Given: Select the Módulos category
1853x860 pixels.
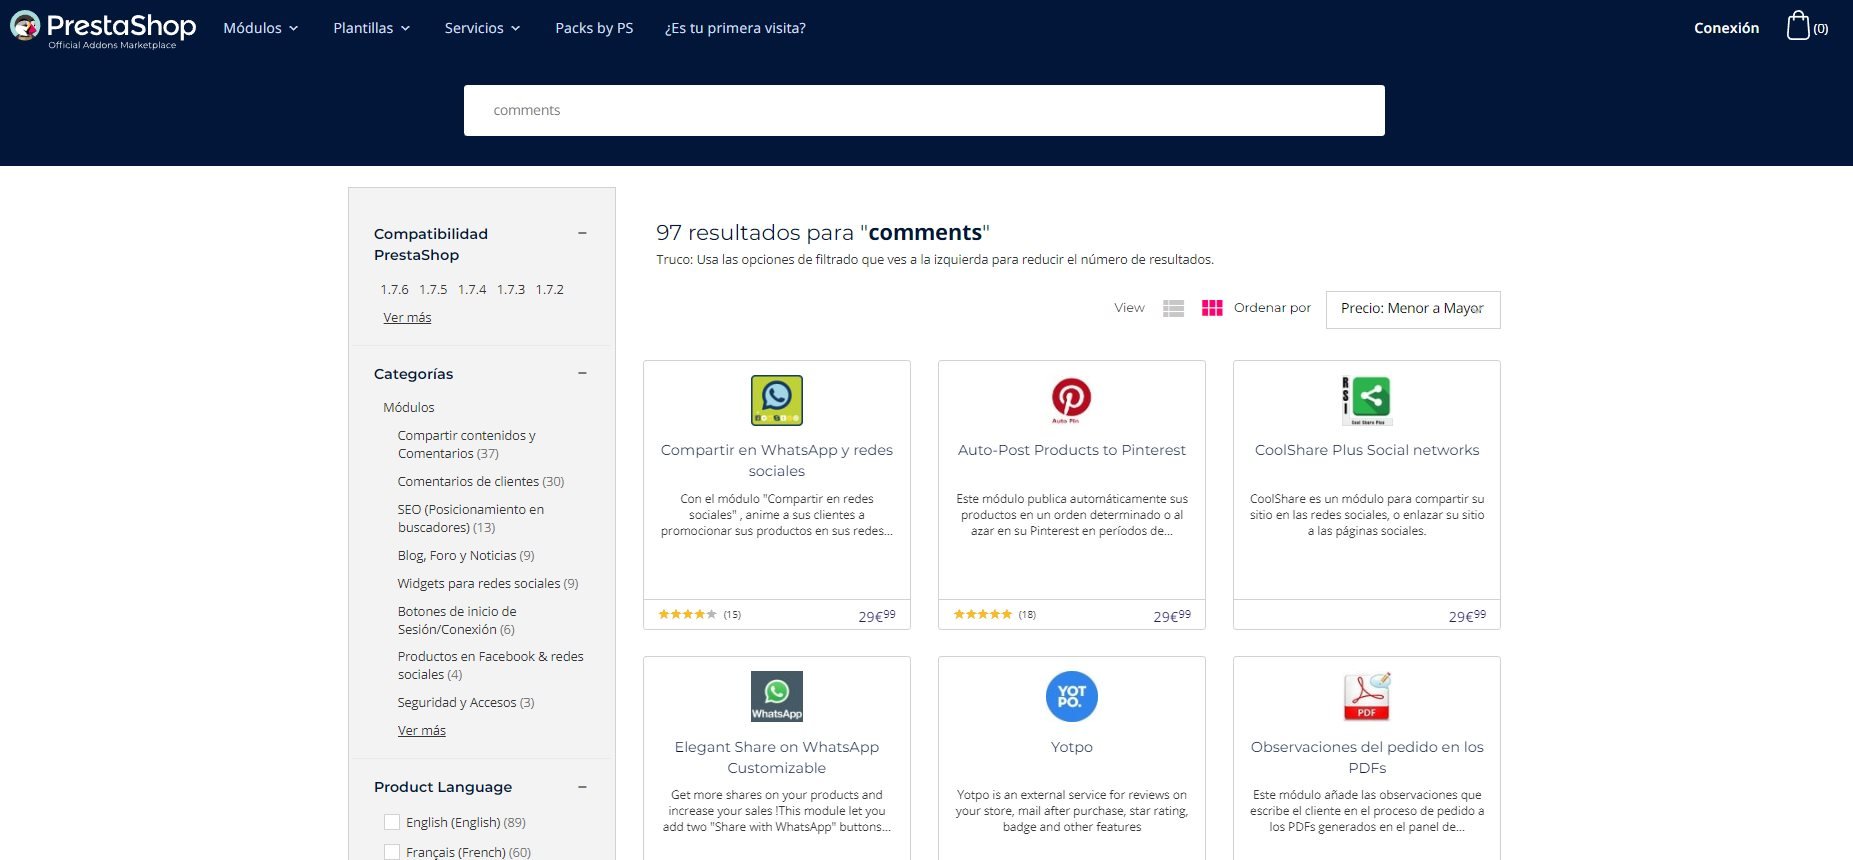Looking at the screenshot, I should (x=409, y=407).
